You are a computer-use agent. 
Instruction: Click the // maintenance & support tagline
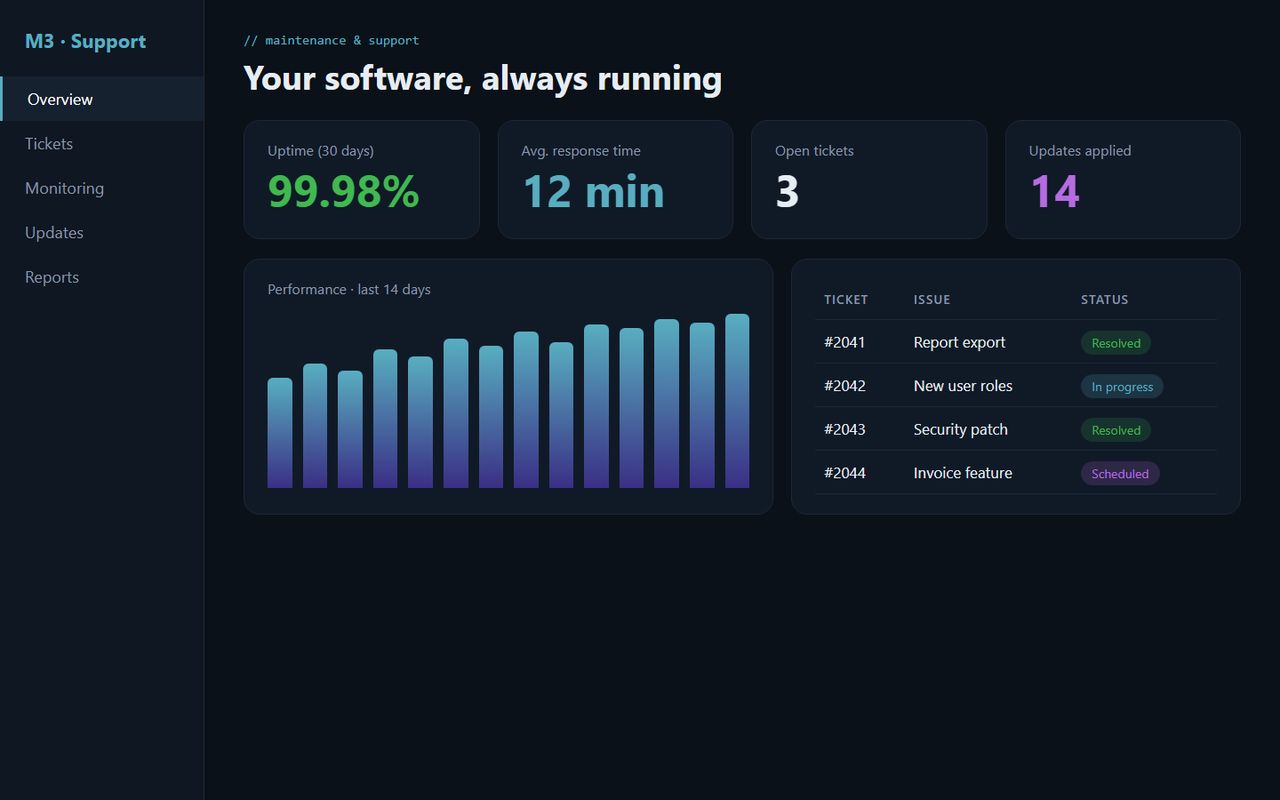click(x=332, y=41)
